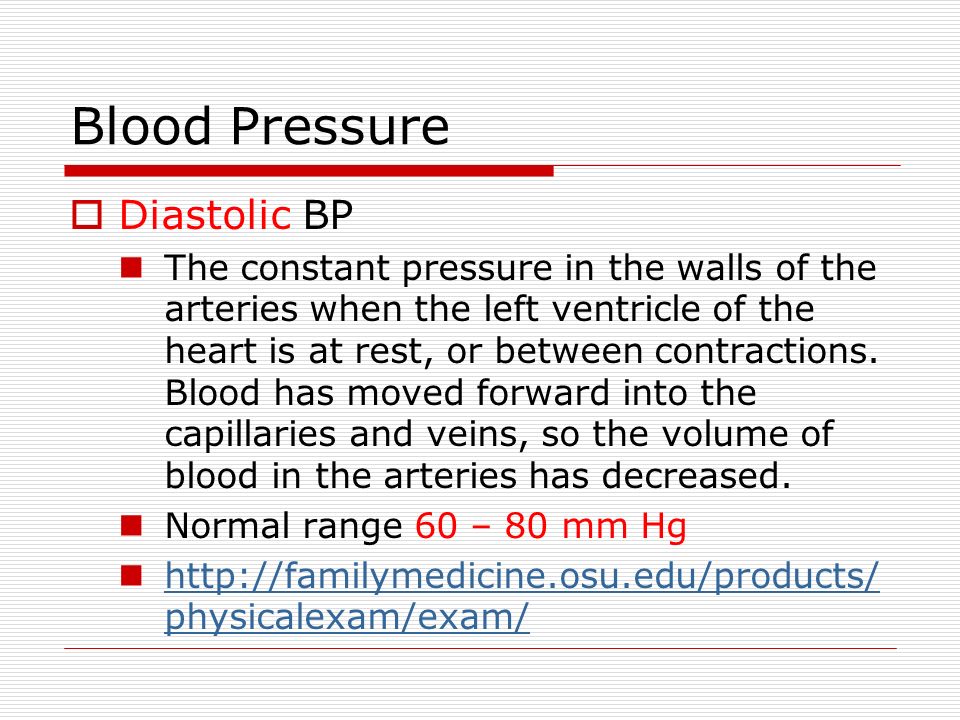Click the 'heart is at rest' line
The width and height of the screenshot is (960, 720).
[x=522, y=351]
